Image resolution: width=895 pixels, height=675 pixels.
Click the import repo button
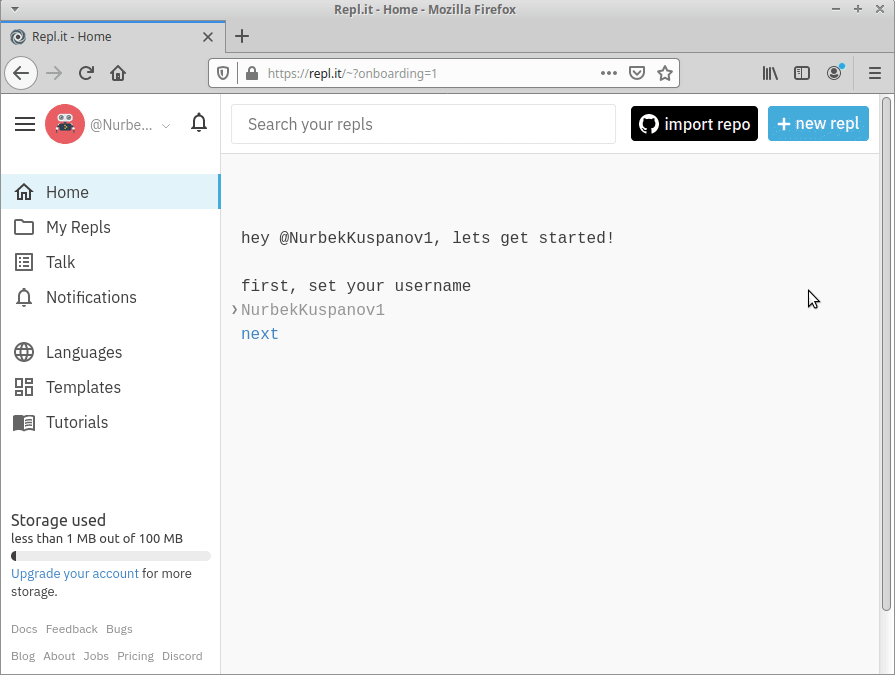pos(694,124)
